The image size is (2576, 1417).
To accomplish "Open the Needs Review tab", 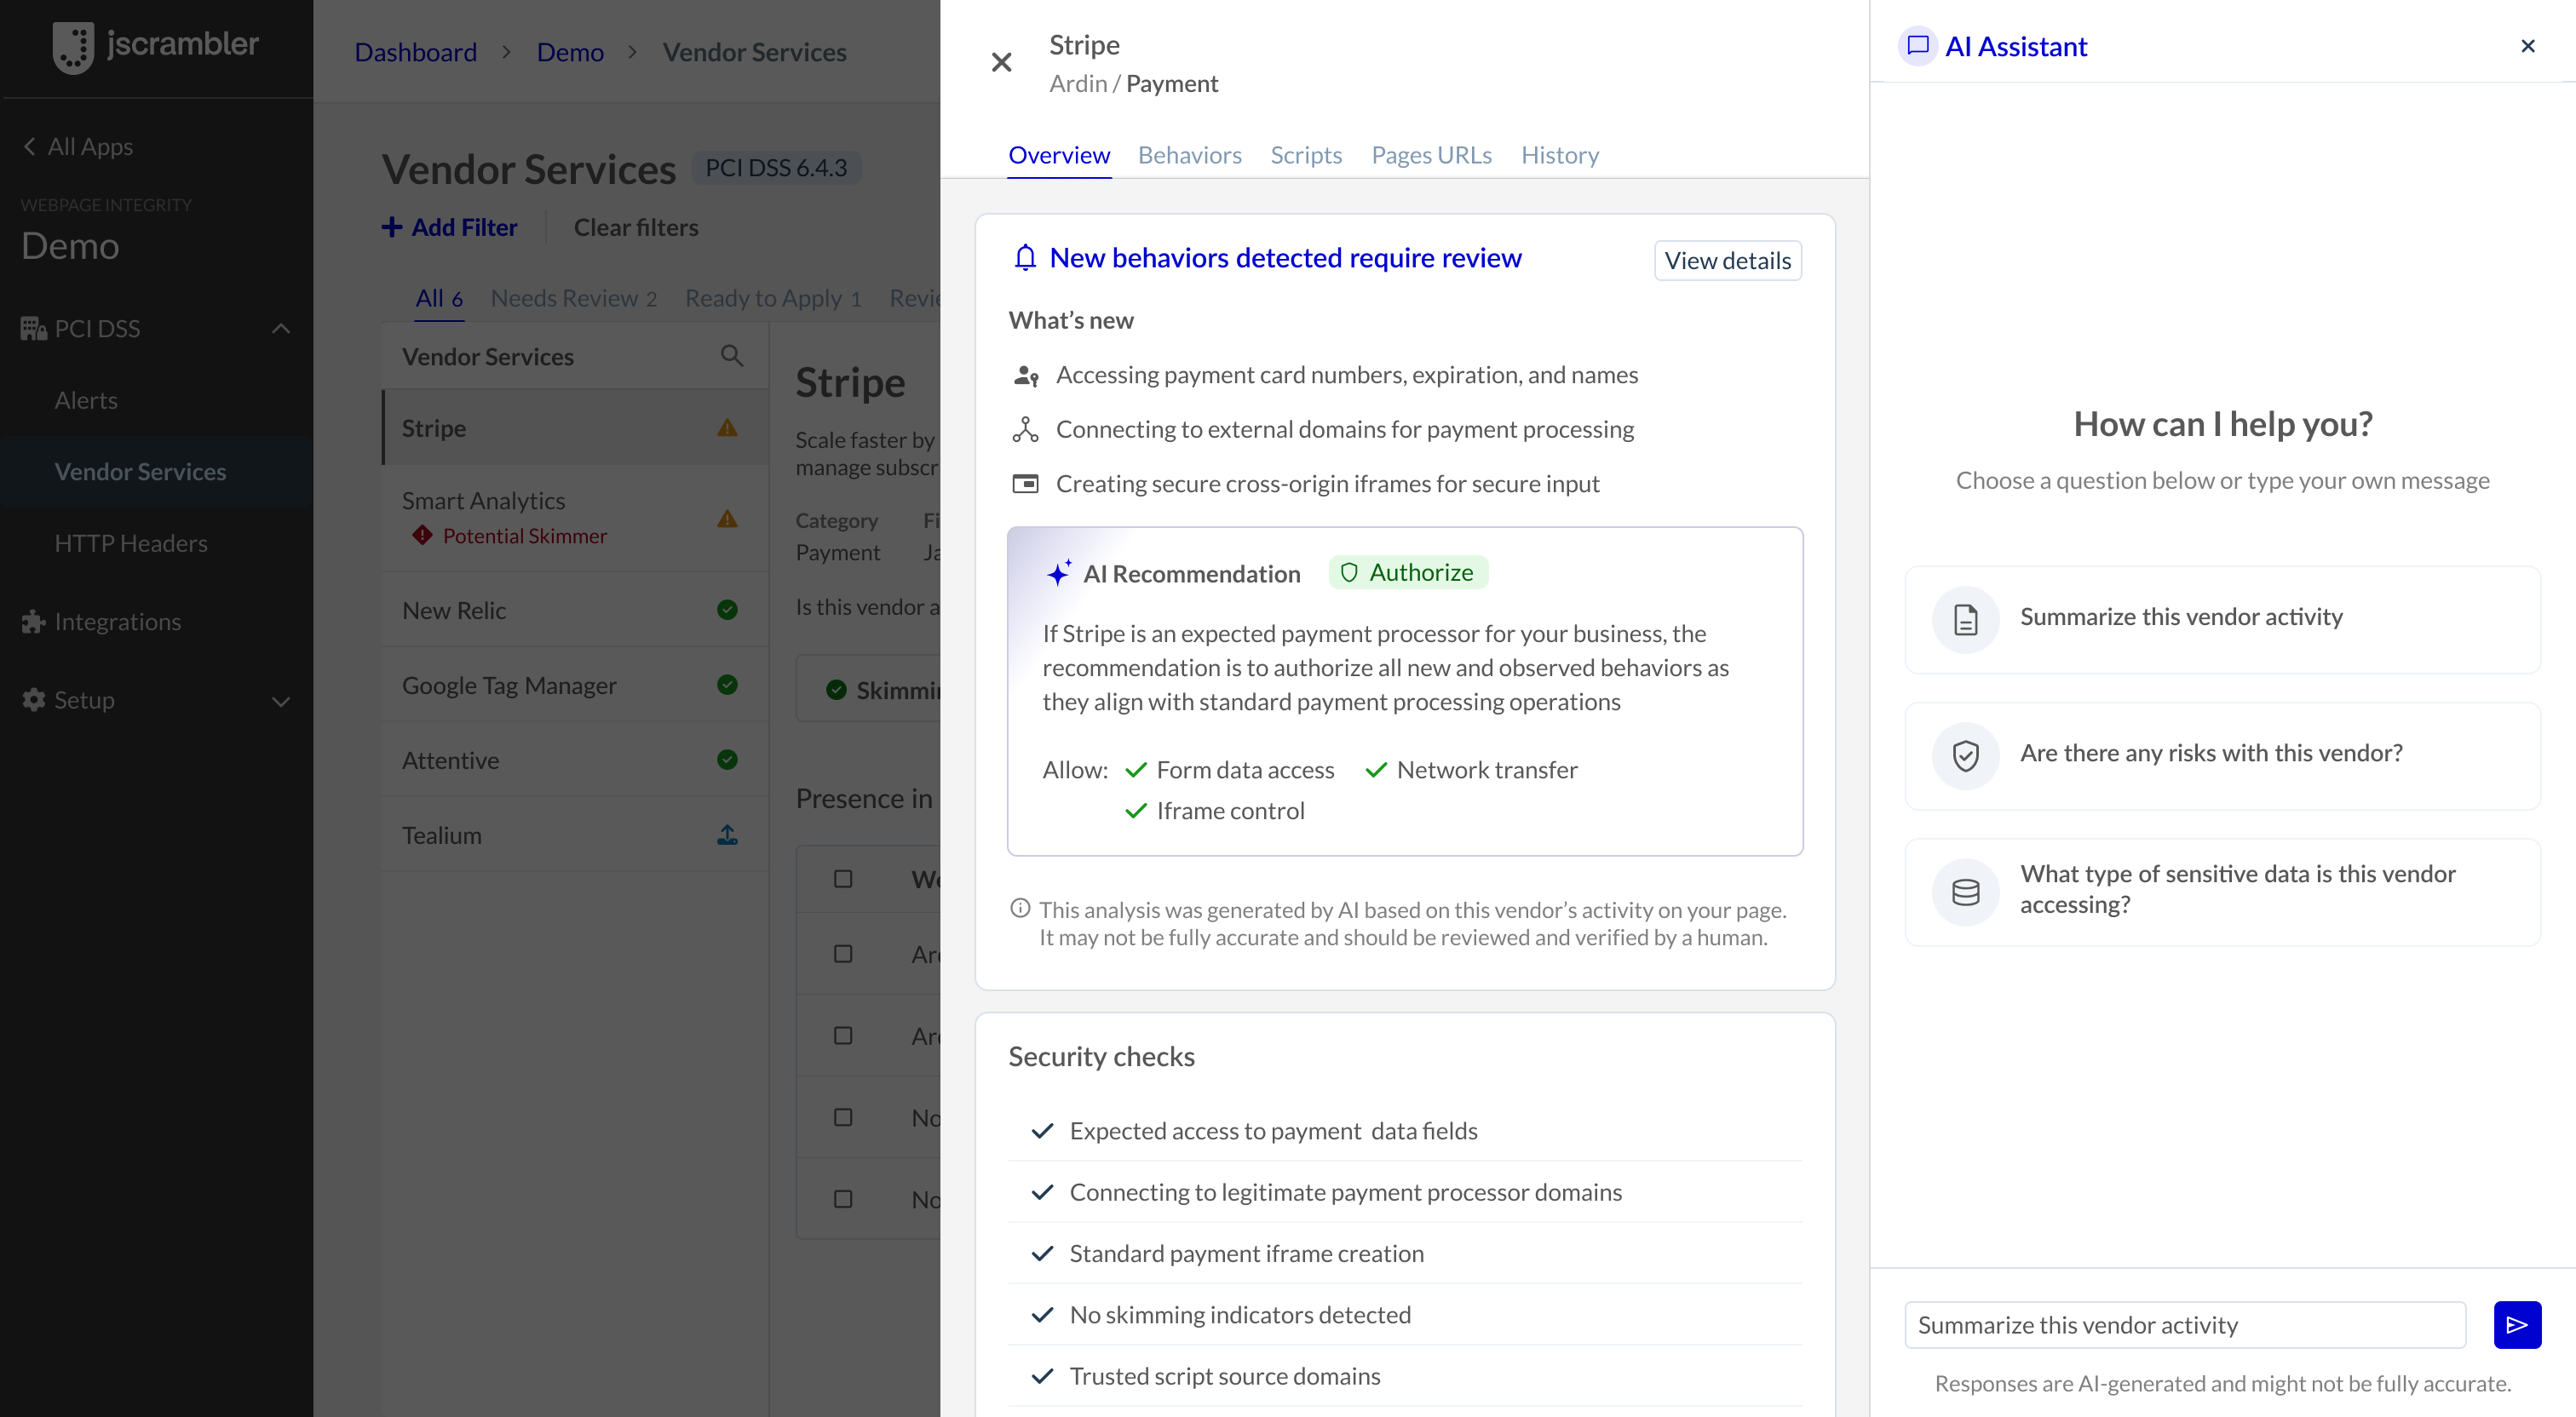I will coord(572,297).
